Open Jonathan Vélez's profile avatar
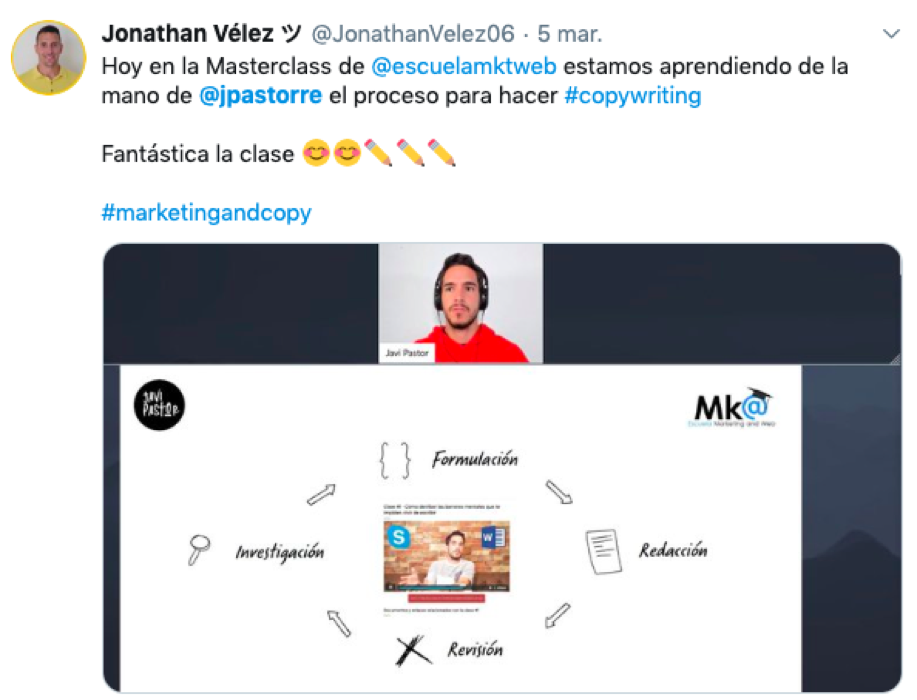This screenshot has height=700, width=917. pyautogui.click(x=49, y=57)
